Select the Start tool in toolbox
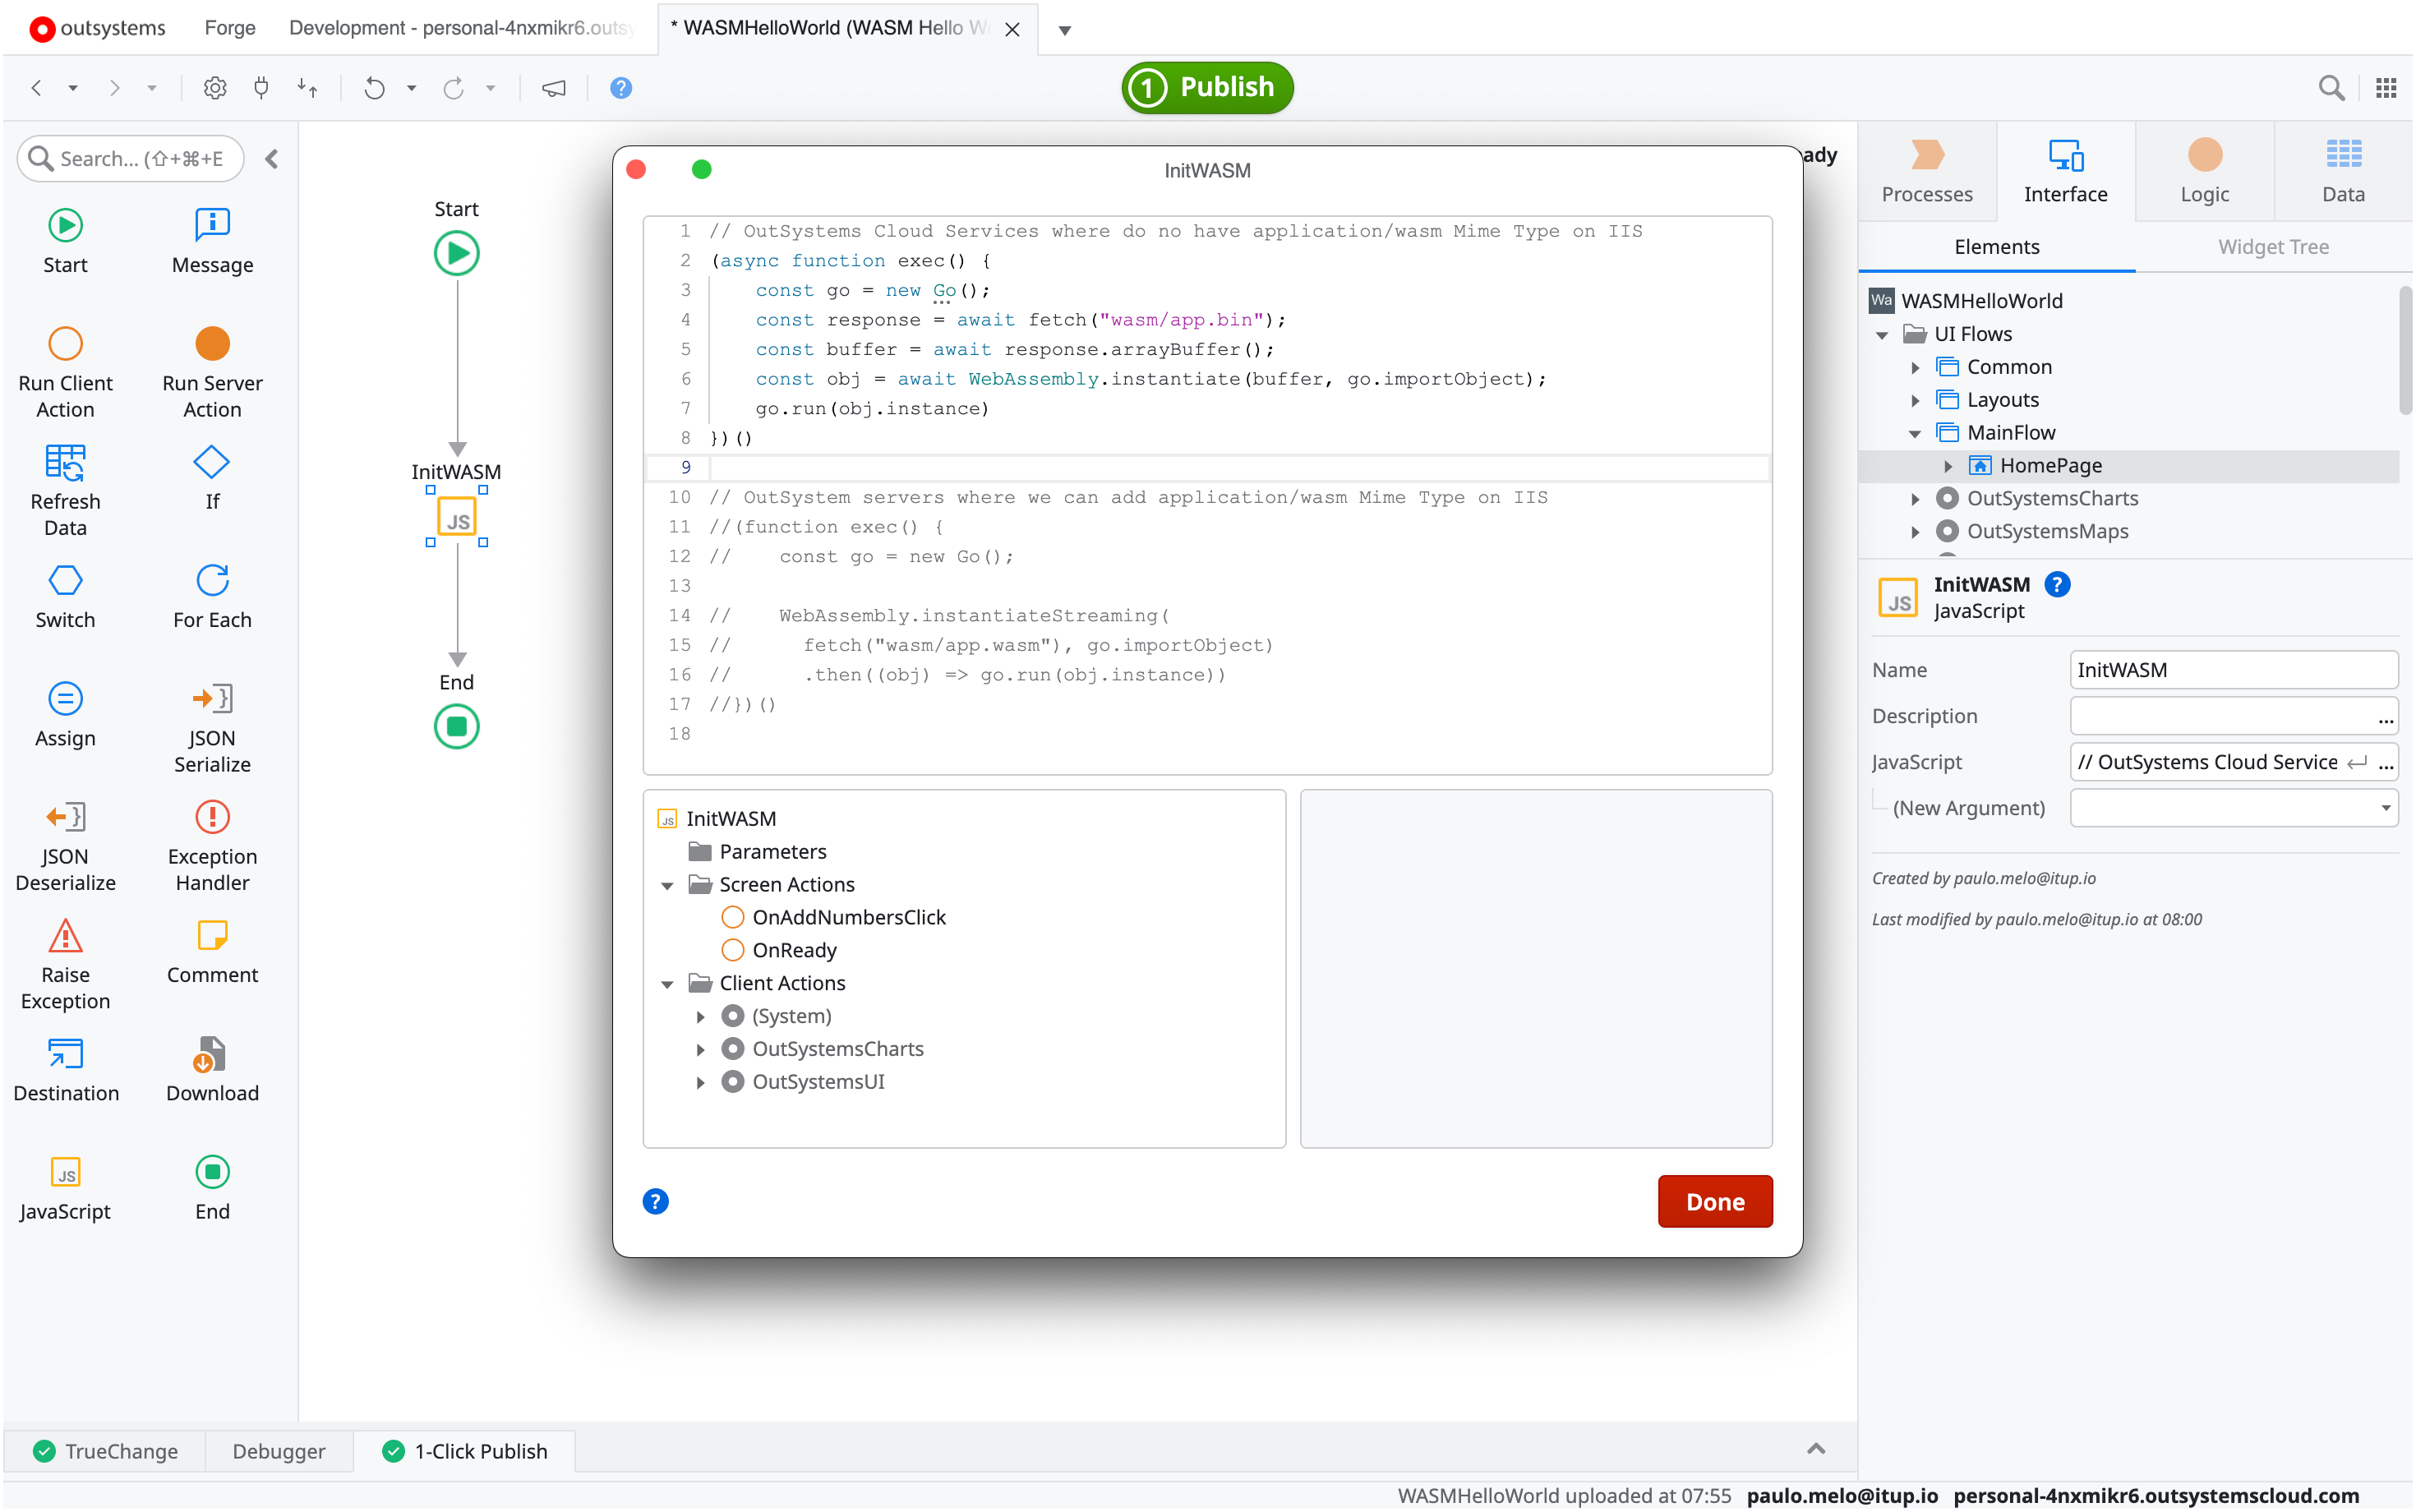 tap(65, 241)
